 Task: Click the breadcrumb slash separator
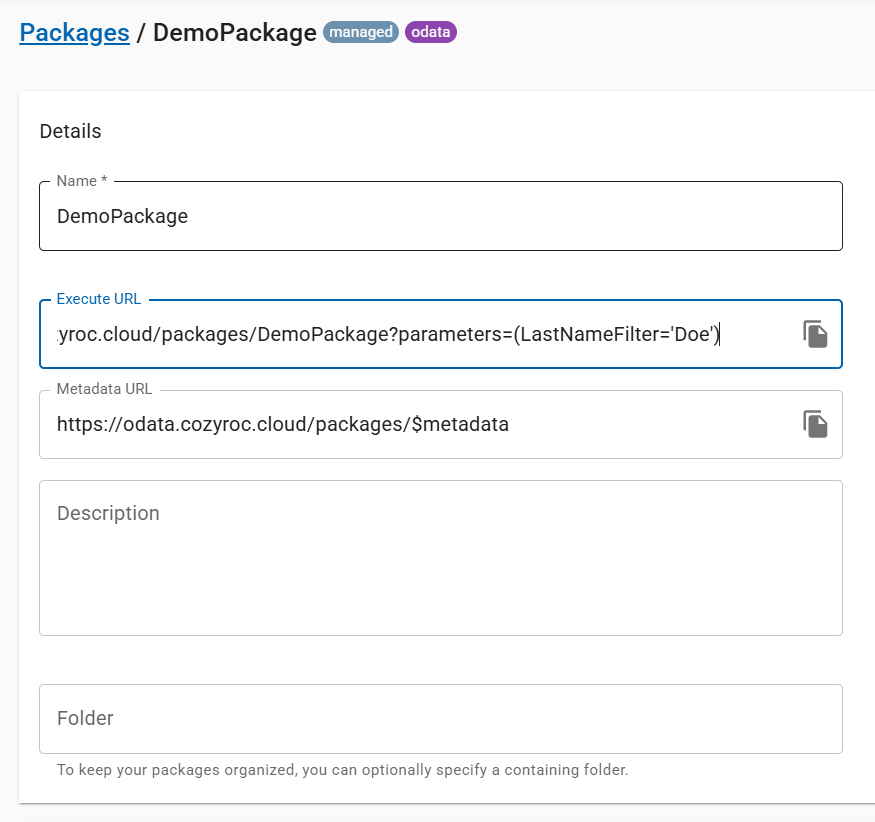141,32
